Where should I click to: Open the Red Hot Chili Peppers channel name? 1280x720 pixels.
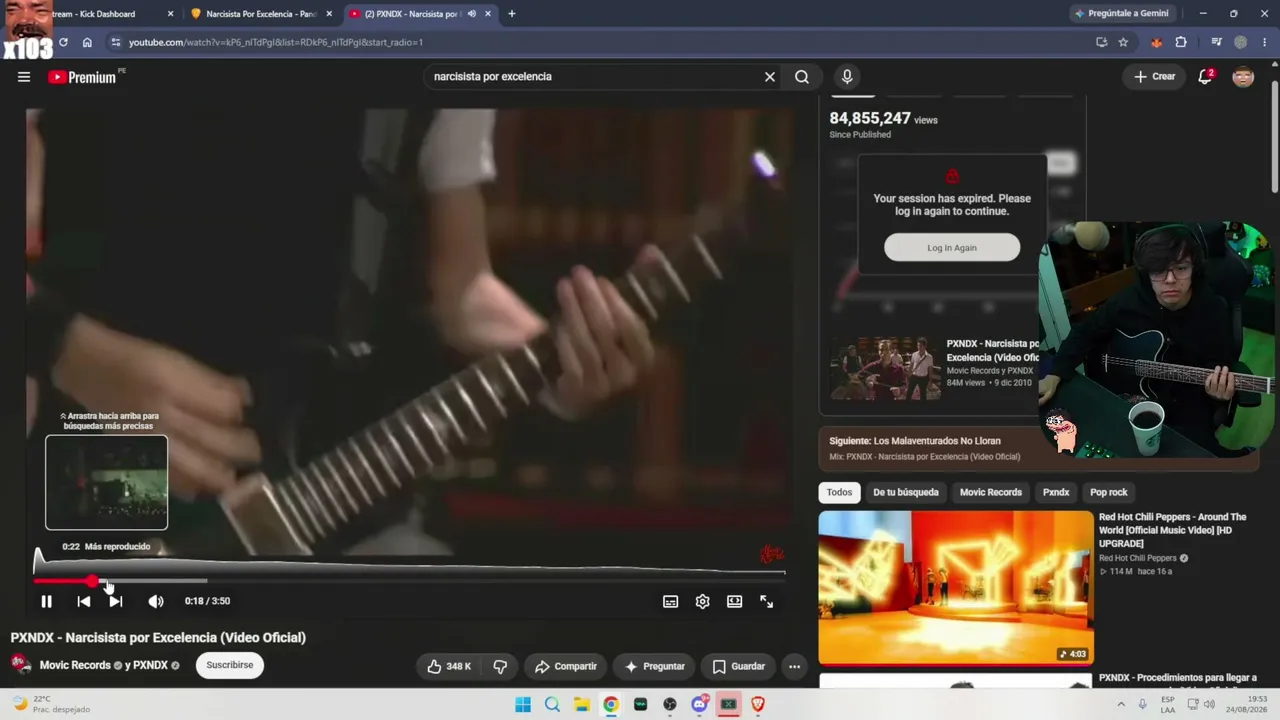click(x=1138, y=558)
